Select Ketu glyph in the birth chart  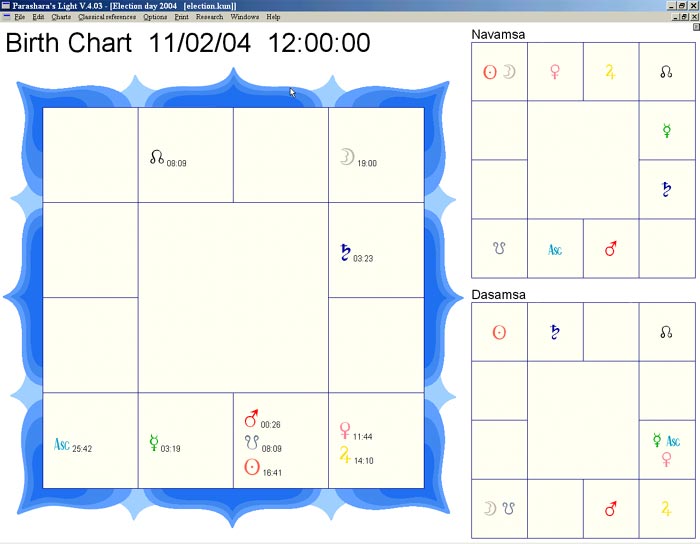(252, 443)
